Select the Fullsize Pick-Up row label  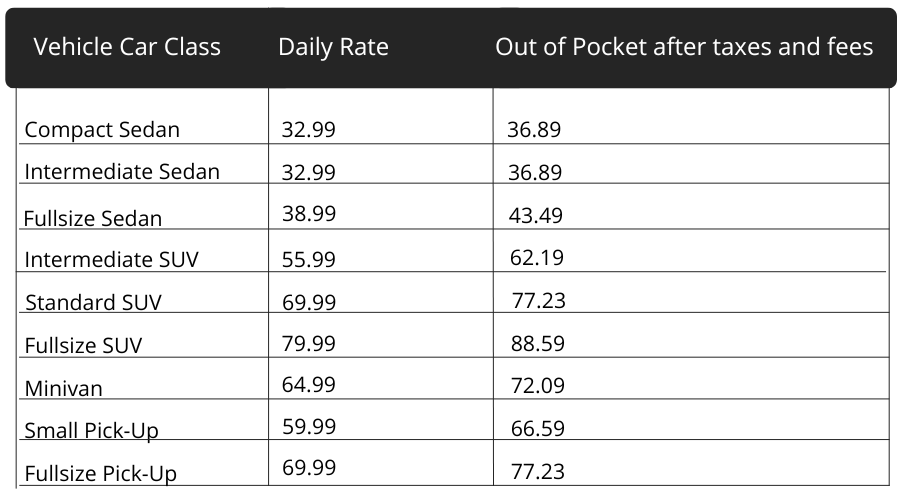click(x=100, y=473)
